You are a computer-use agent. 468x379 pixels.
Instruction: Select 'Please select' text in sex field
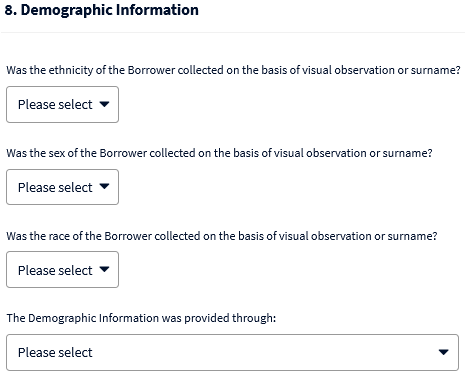[x=55, y=187]
